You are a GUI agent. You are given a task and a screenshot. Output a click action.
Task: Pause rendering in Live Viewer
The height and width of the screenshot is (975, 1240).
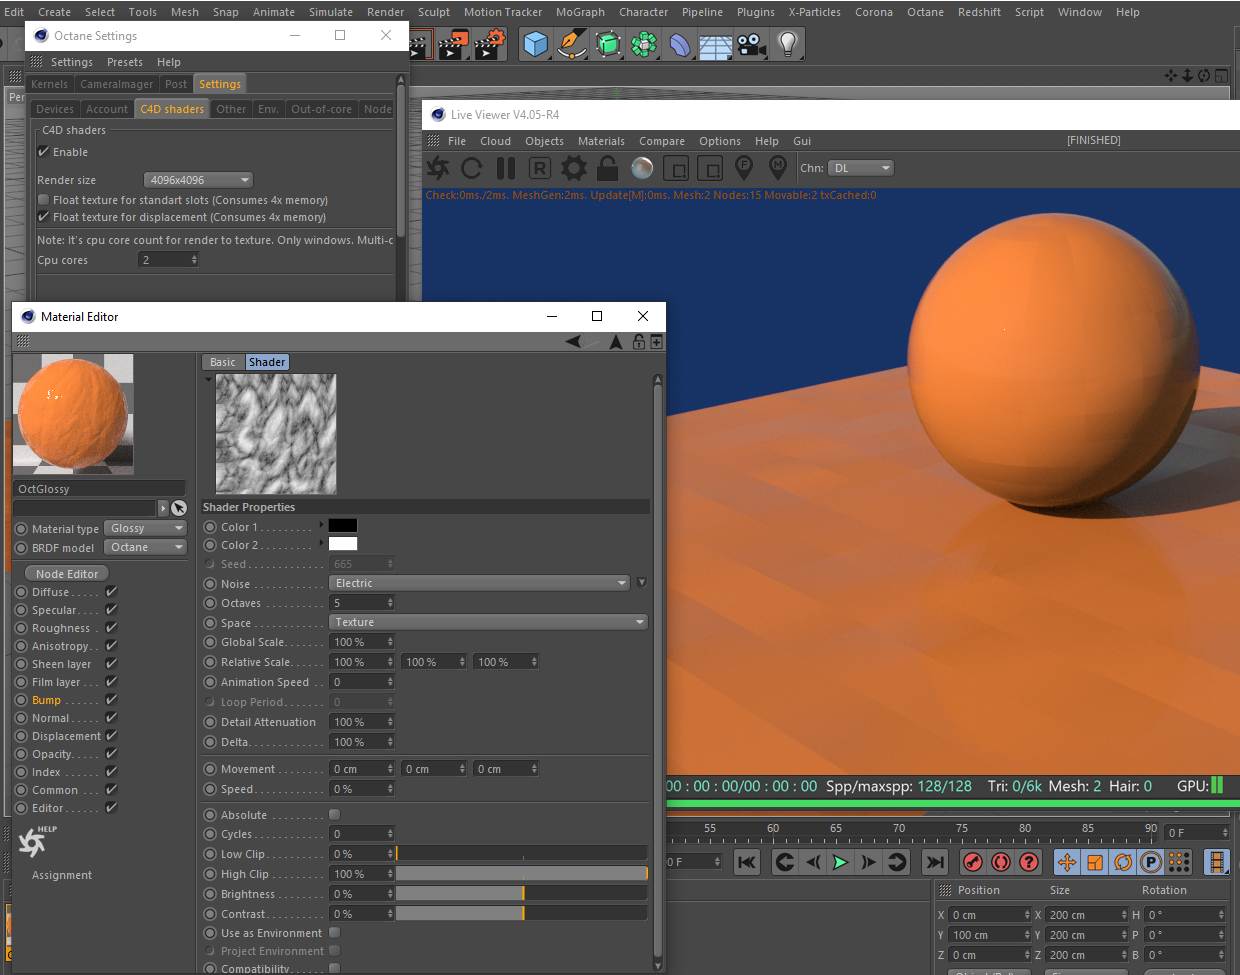[506, 168]
